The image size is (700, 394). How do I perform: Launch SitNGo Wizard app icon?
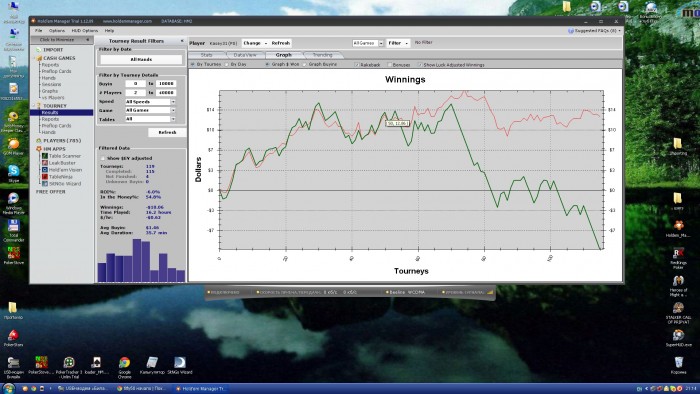[45, 184]
